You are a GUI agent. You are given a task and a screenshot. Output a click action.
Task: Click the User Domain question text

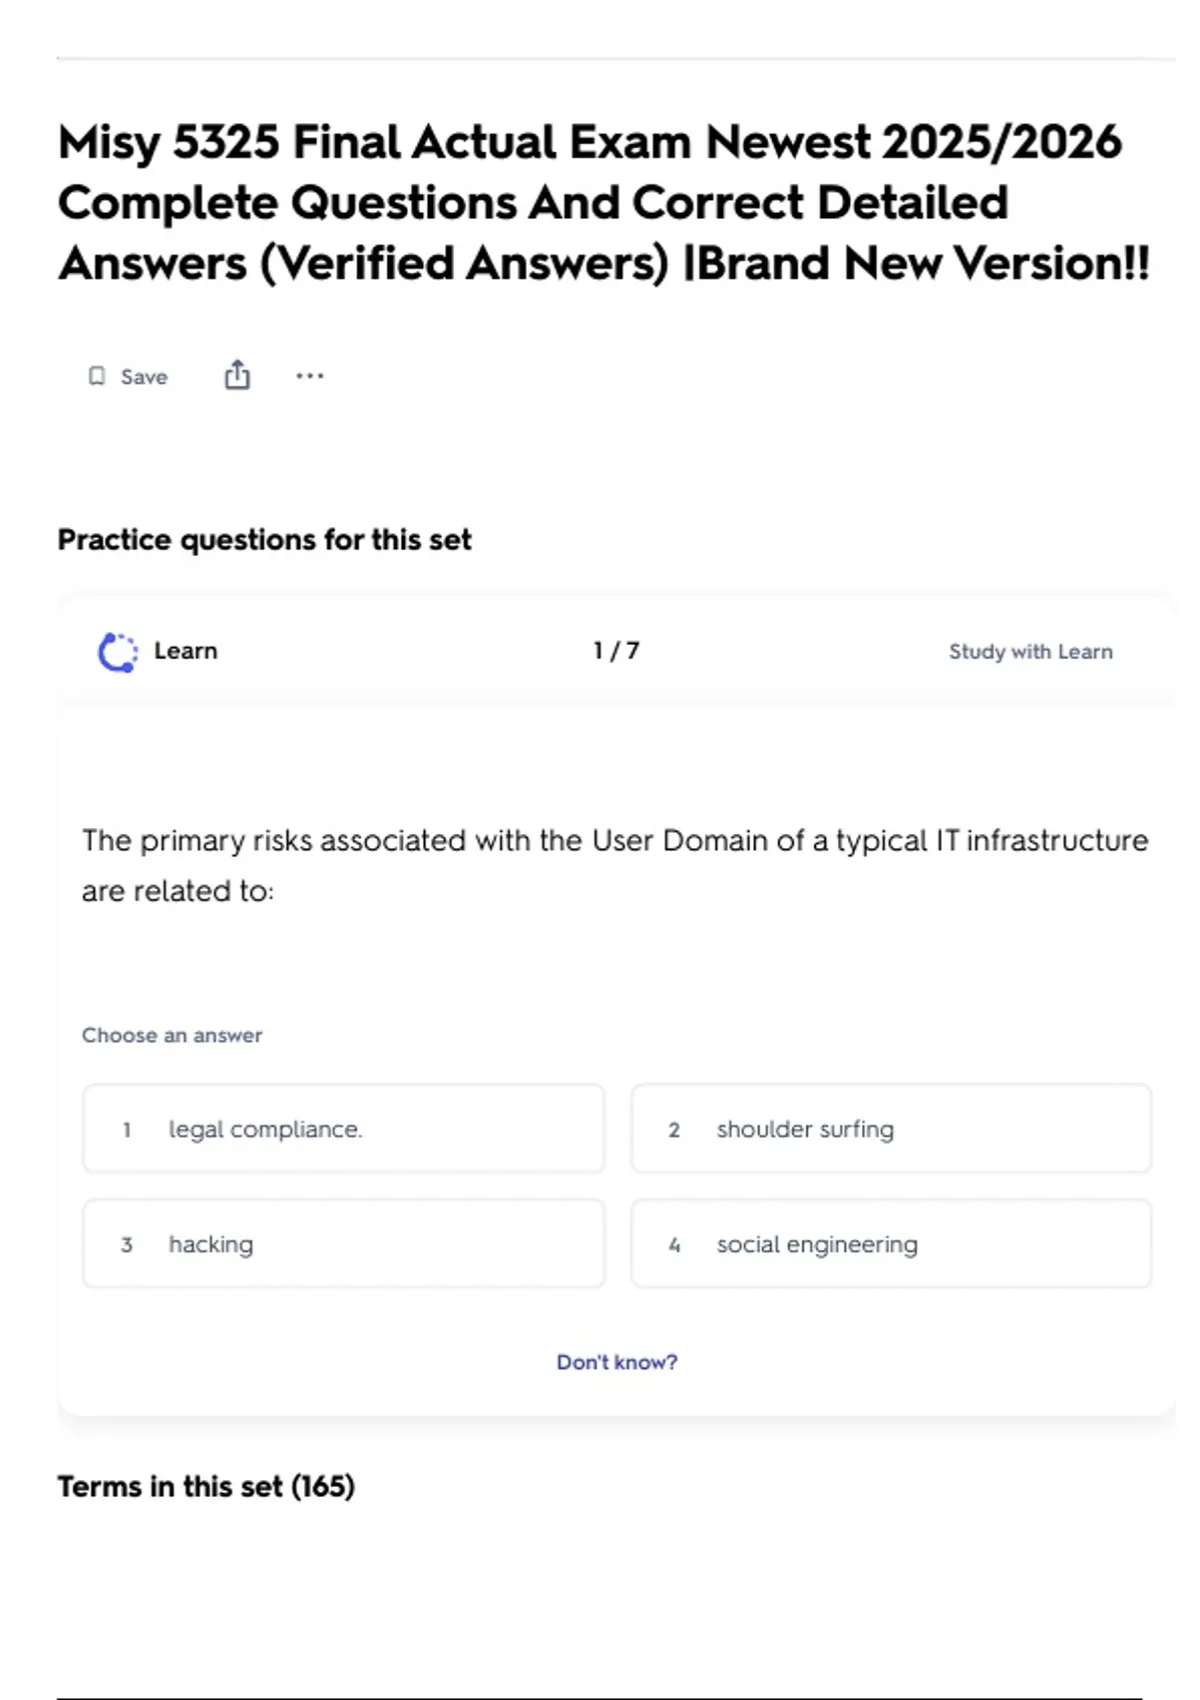coord(614,865)
